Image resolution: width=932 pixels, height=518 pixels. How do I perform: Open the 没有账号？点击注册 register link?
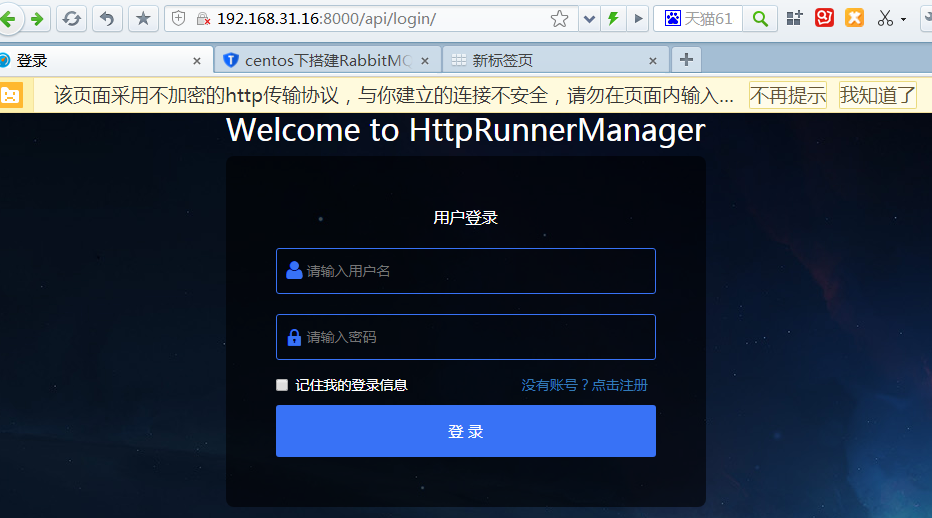coord(585,385)
